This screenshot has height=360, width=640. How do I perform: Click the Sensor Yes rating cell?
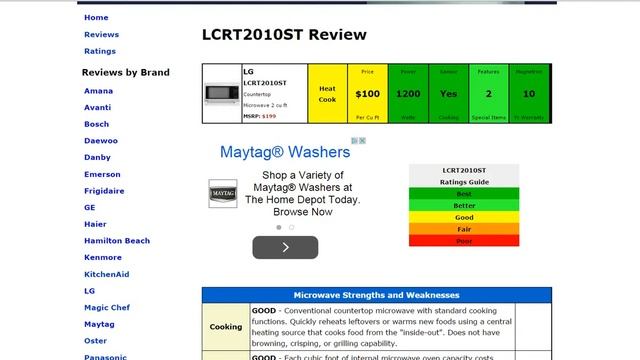click(x=449, y=93)
